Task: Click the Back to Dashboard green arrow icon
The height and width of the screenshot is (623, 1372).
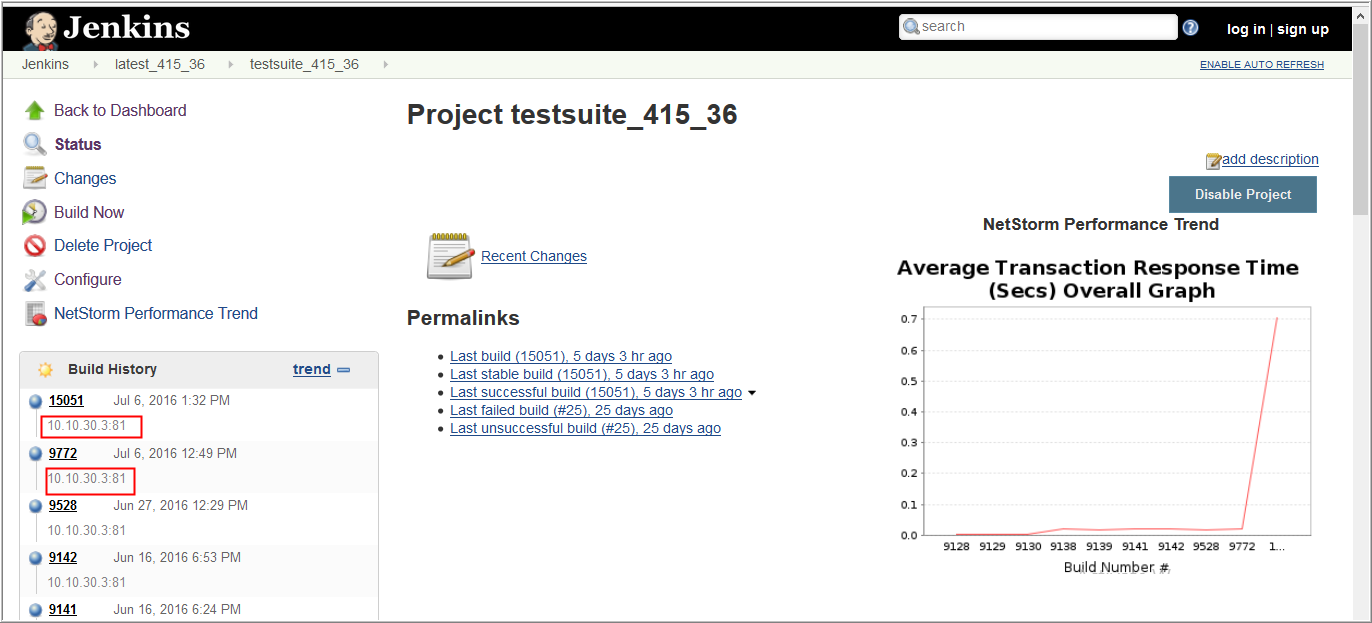Action: [x=35, y=110]
